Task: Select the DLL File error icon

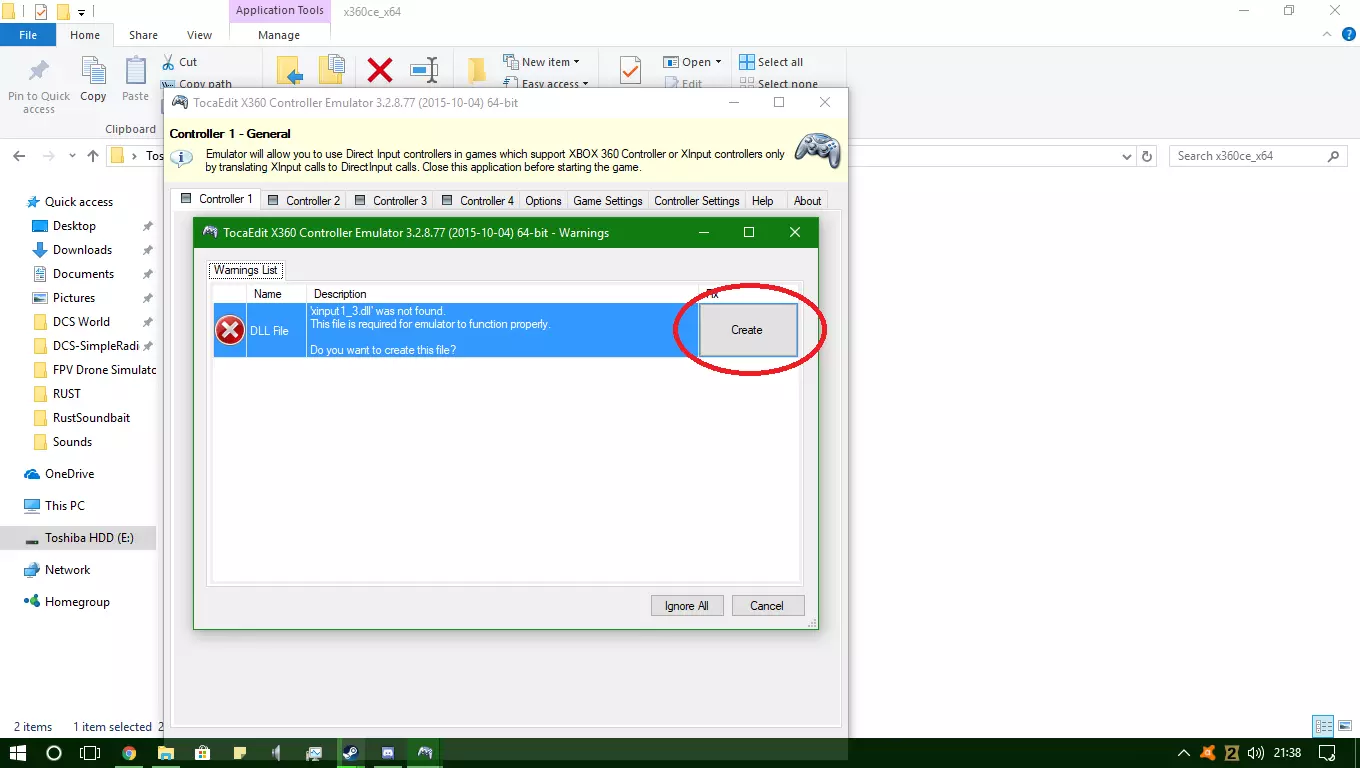Action: pyautogui.click(x=230, y=330)
